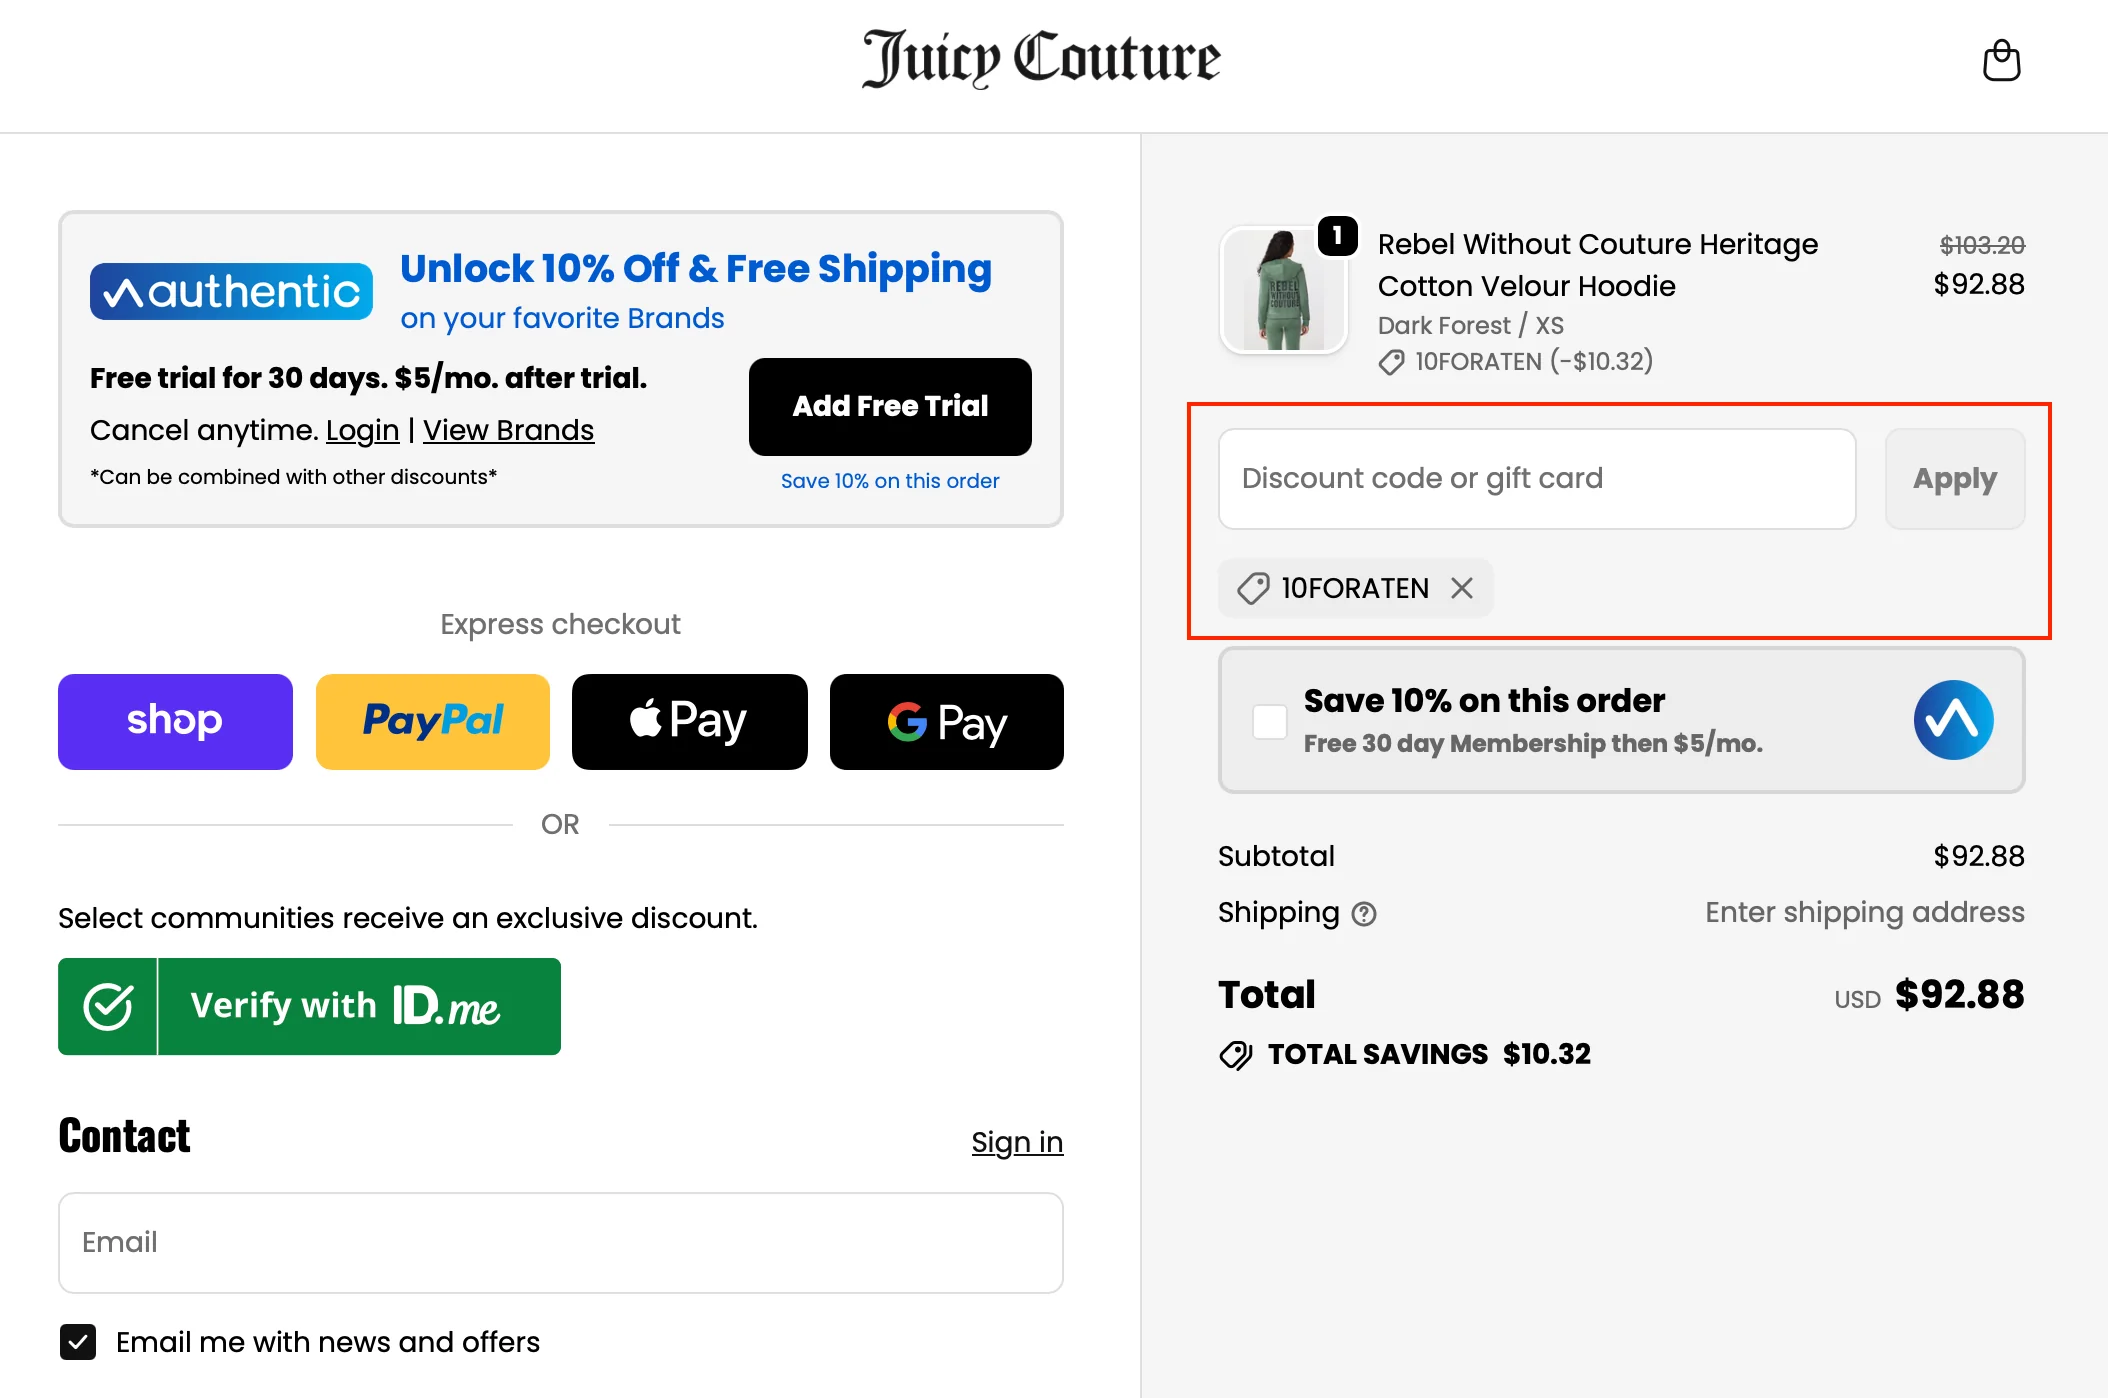Click the discount code or gift card field

[1536, 479]
